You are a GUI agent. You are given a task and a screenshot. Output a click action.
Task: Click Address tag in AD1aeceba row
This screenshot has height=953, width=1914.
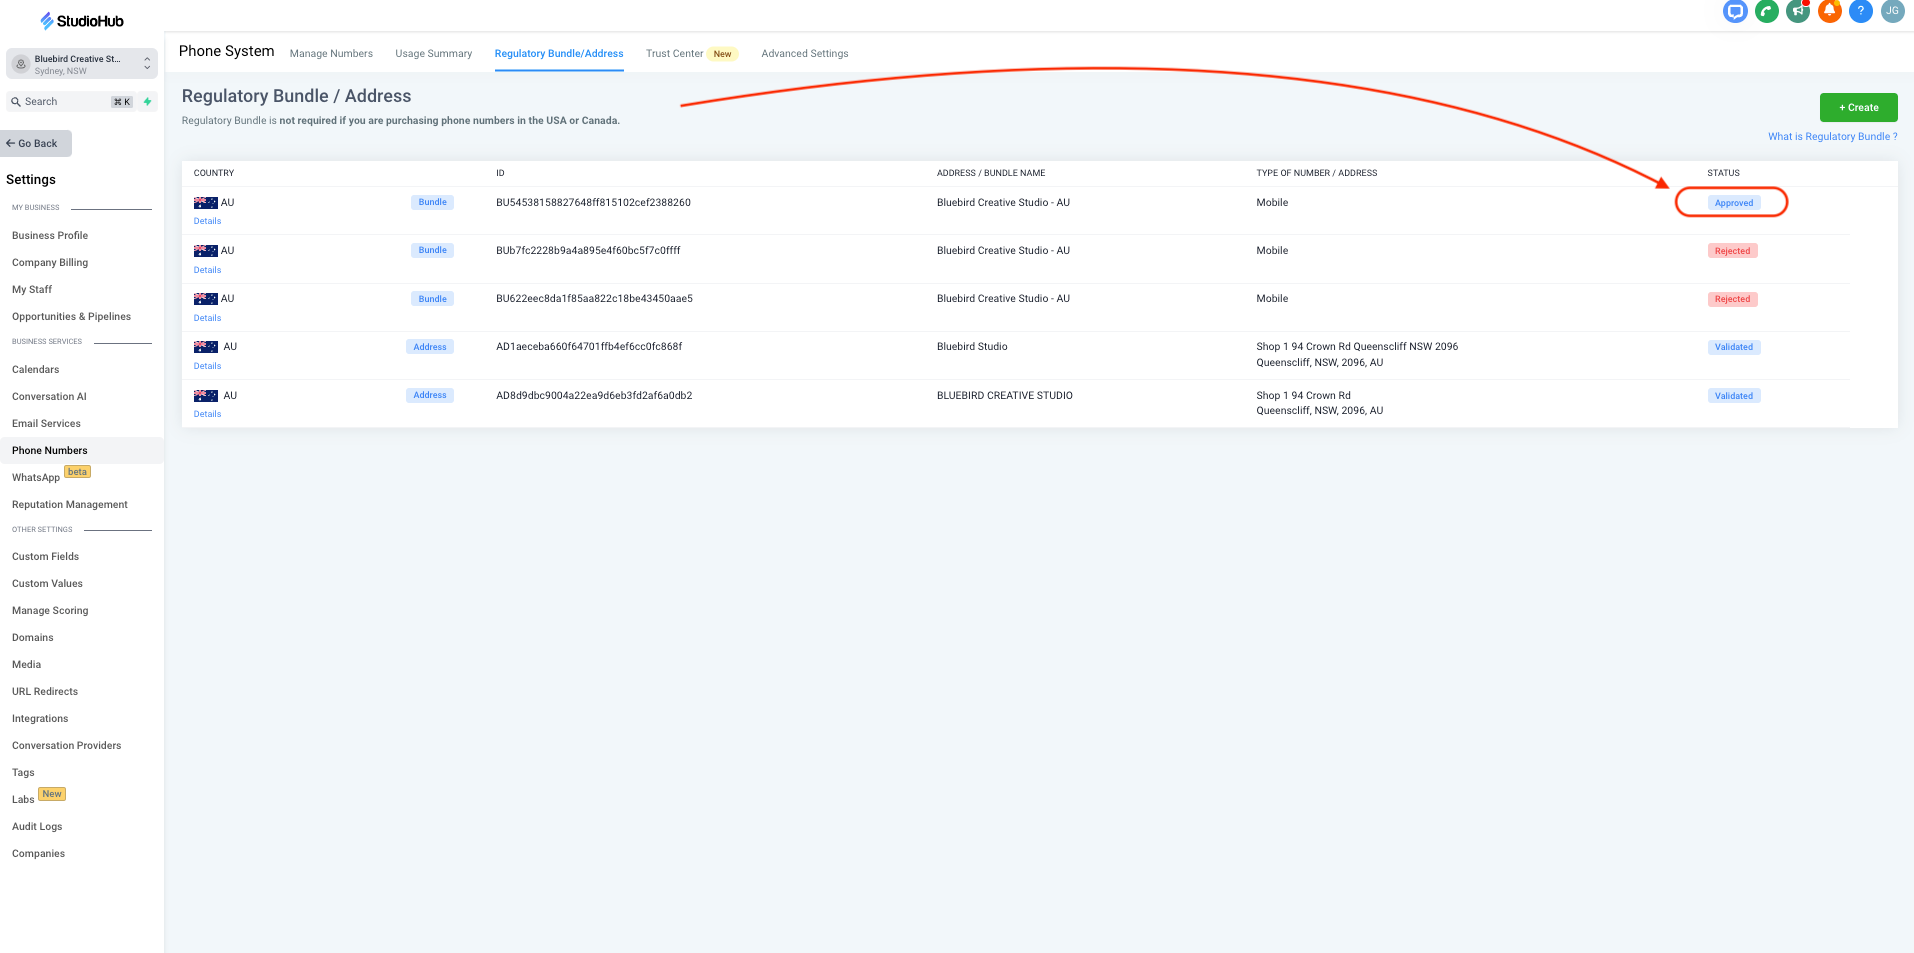pyautogui.click(x=430, y=347)
